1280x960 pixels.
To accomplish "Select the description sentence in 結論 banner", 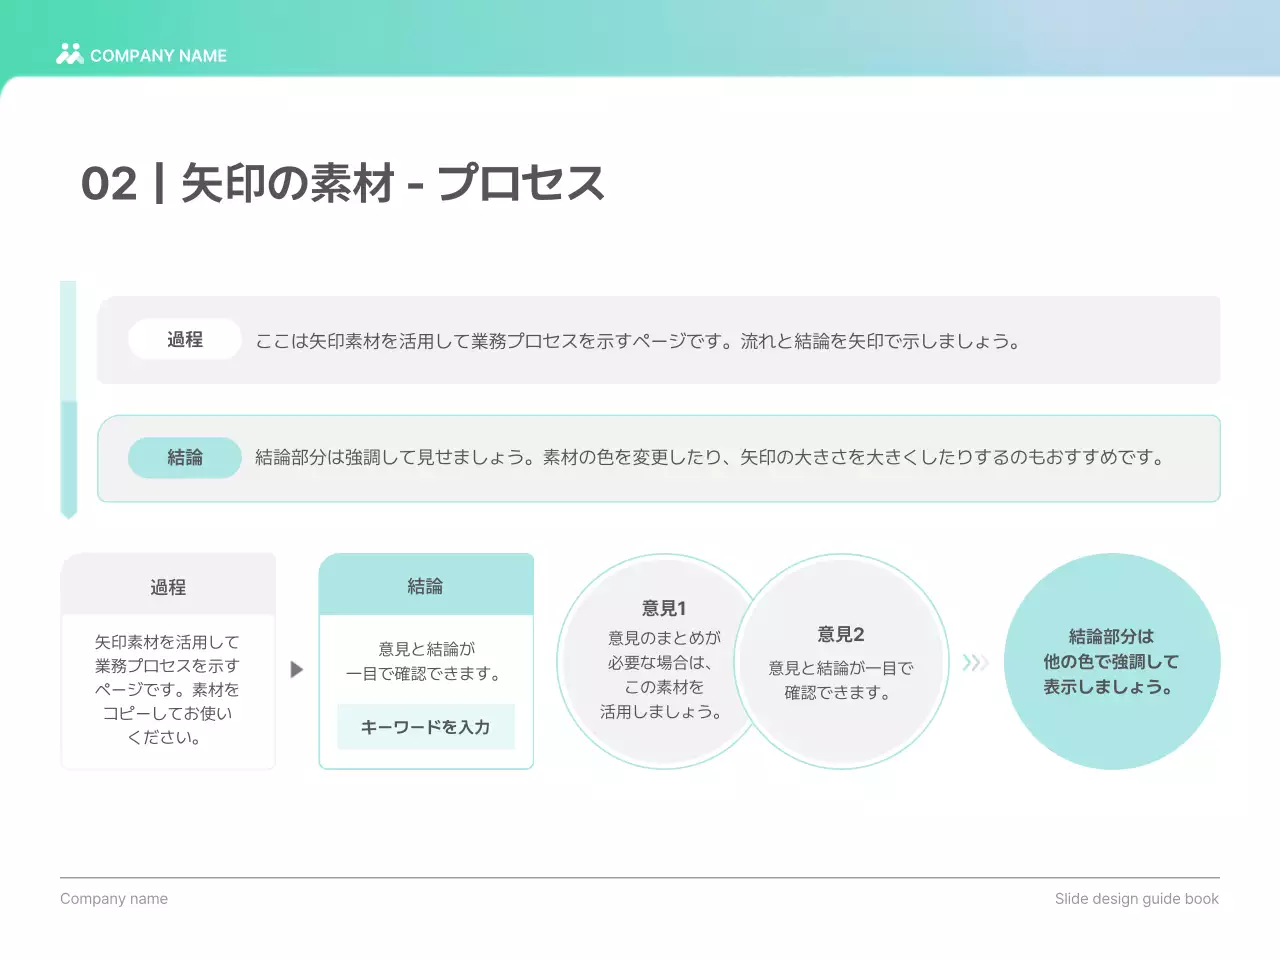I will click(x=710, y=458).
